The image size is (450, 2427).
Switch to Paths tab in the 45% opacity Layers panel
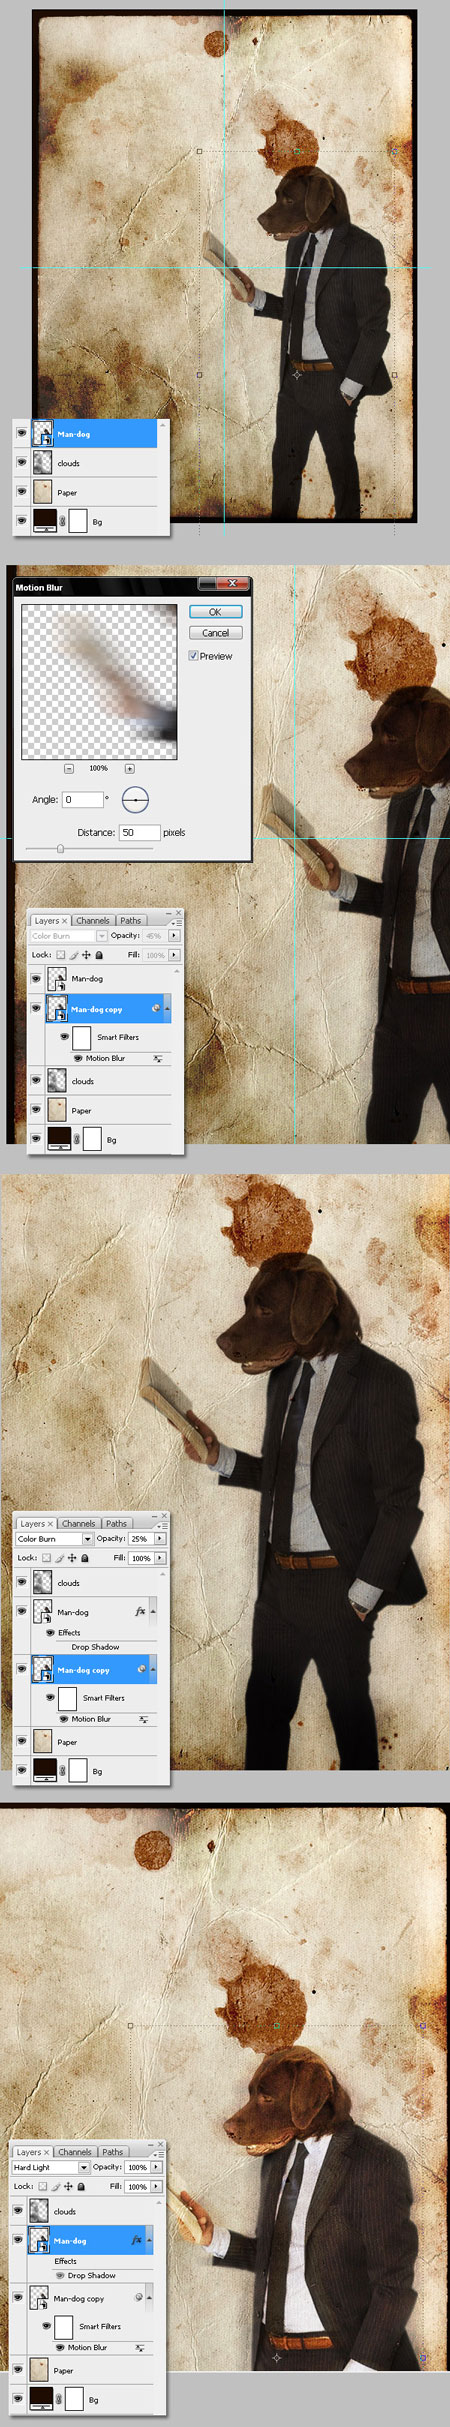[x=131, y=921]
